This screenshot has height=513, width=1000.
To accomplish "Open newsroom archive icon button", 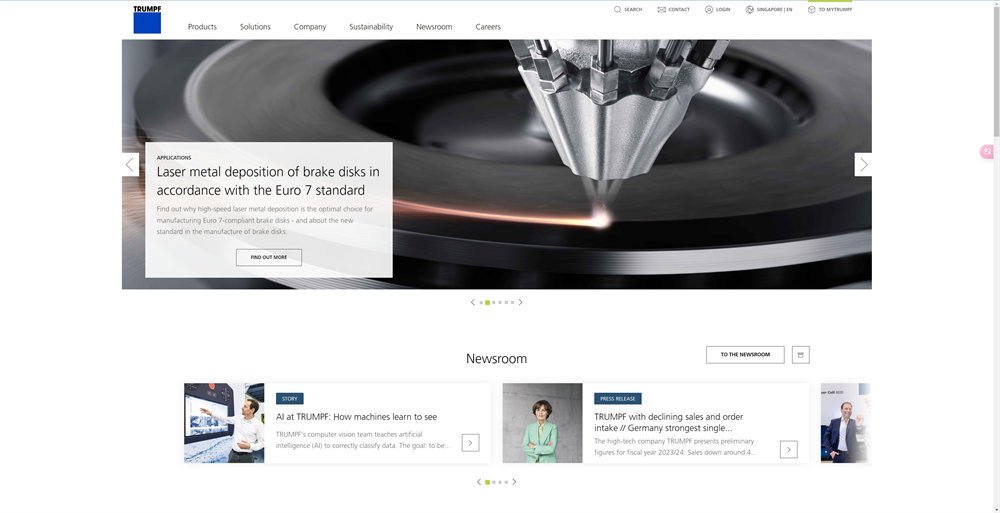I will pos(800,355).
